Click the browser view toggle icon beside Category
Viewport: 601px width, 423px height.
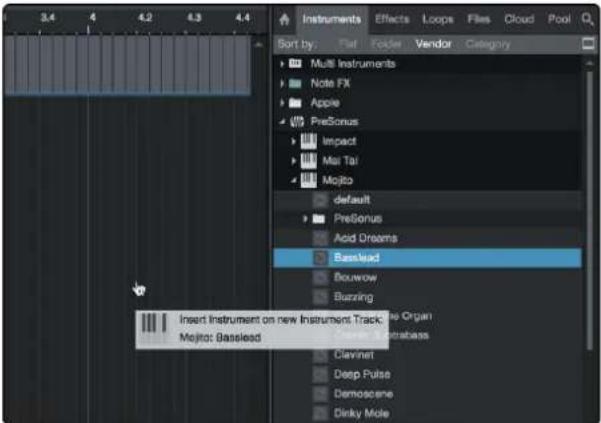pyautogui.click(x=588, y=44)
